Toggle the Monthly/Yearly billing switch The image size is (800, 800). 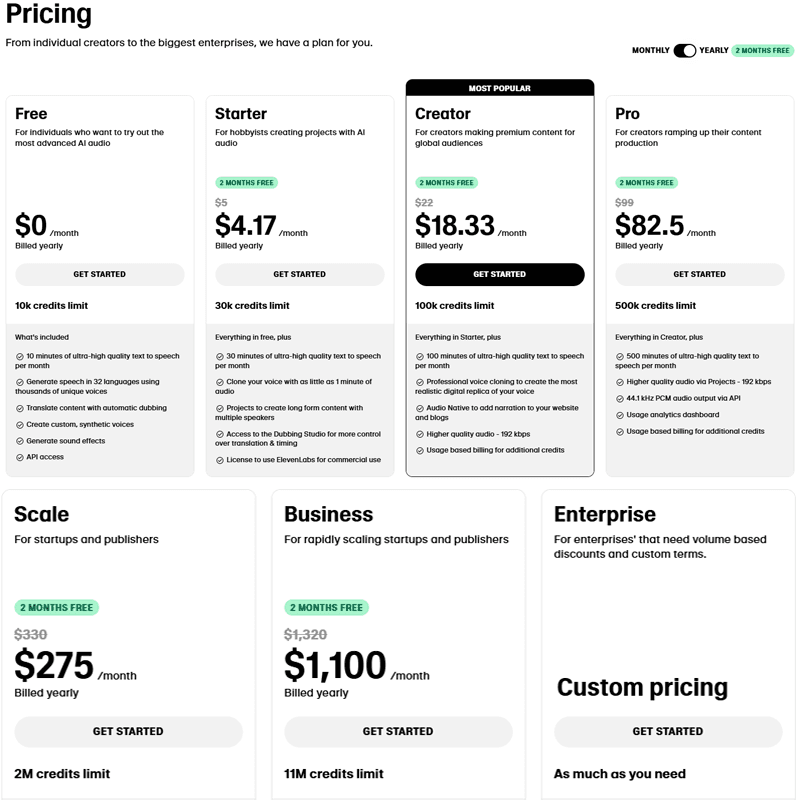coord(684,50)
